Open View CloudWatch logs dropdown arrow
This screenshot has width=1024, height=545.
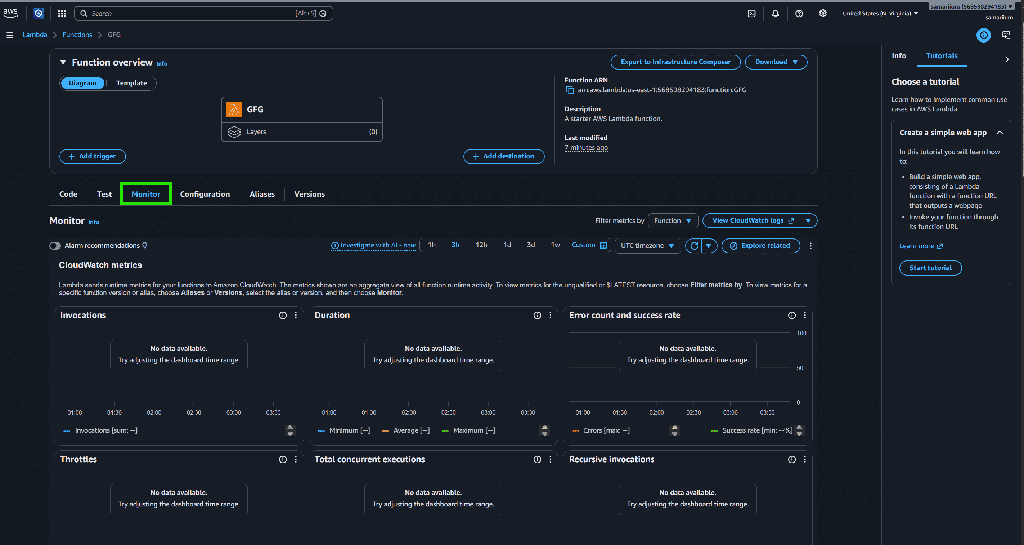coord(808,221)
